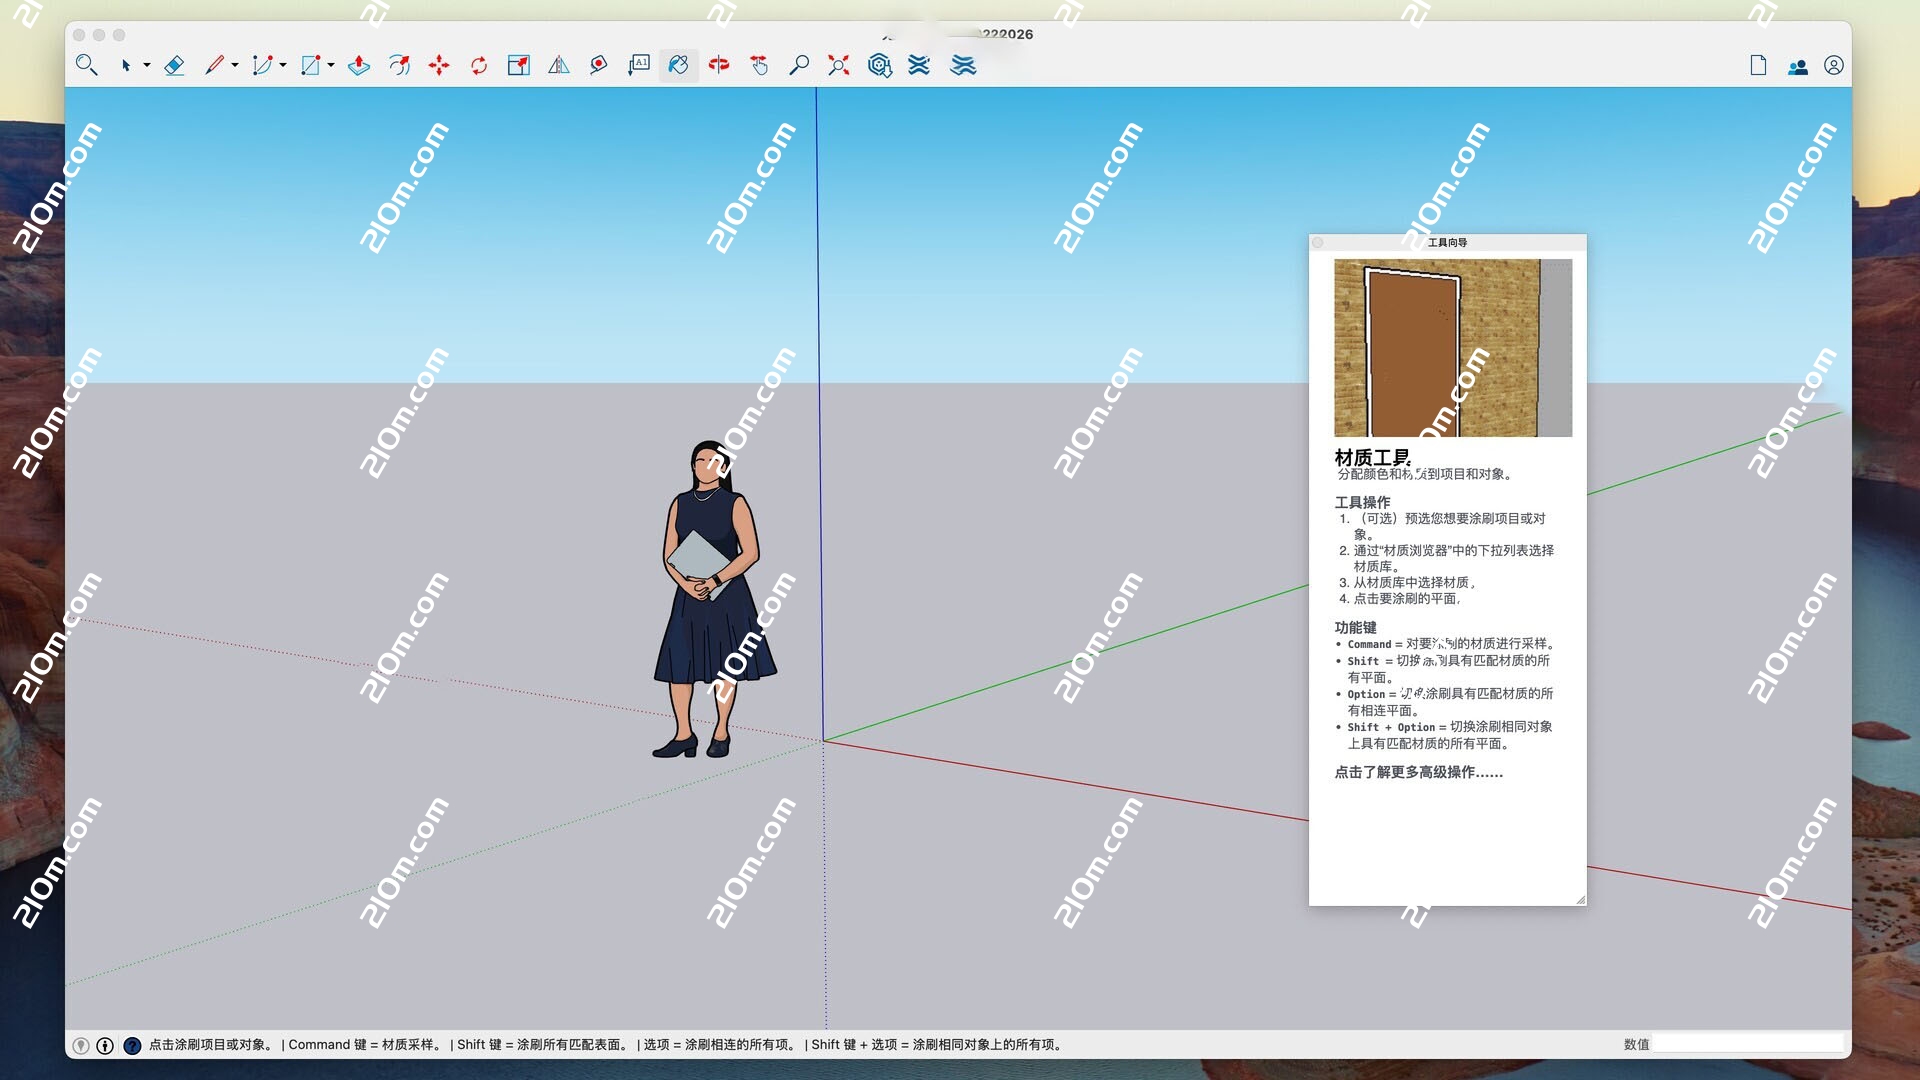Image resolution: width=1920 pixels, height=1080 pixels.
Task: Choose the Rectangle shape tool
Action: (x=310, y=66)
